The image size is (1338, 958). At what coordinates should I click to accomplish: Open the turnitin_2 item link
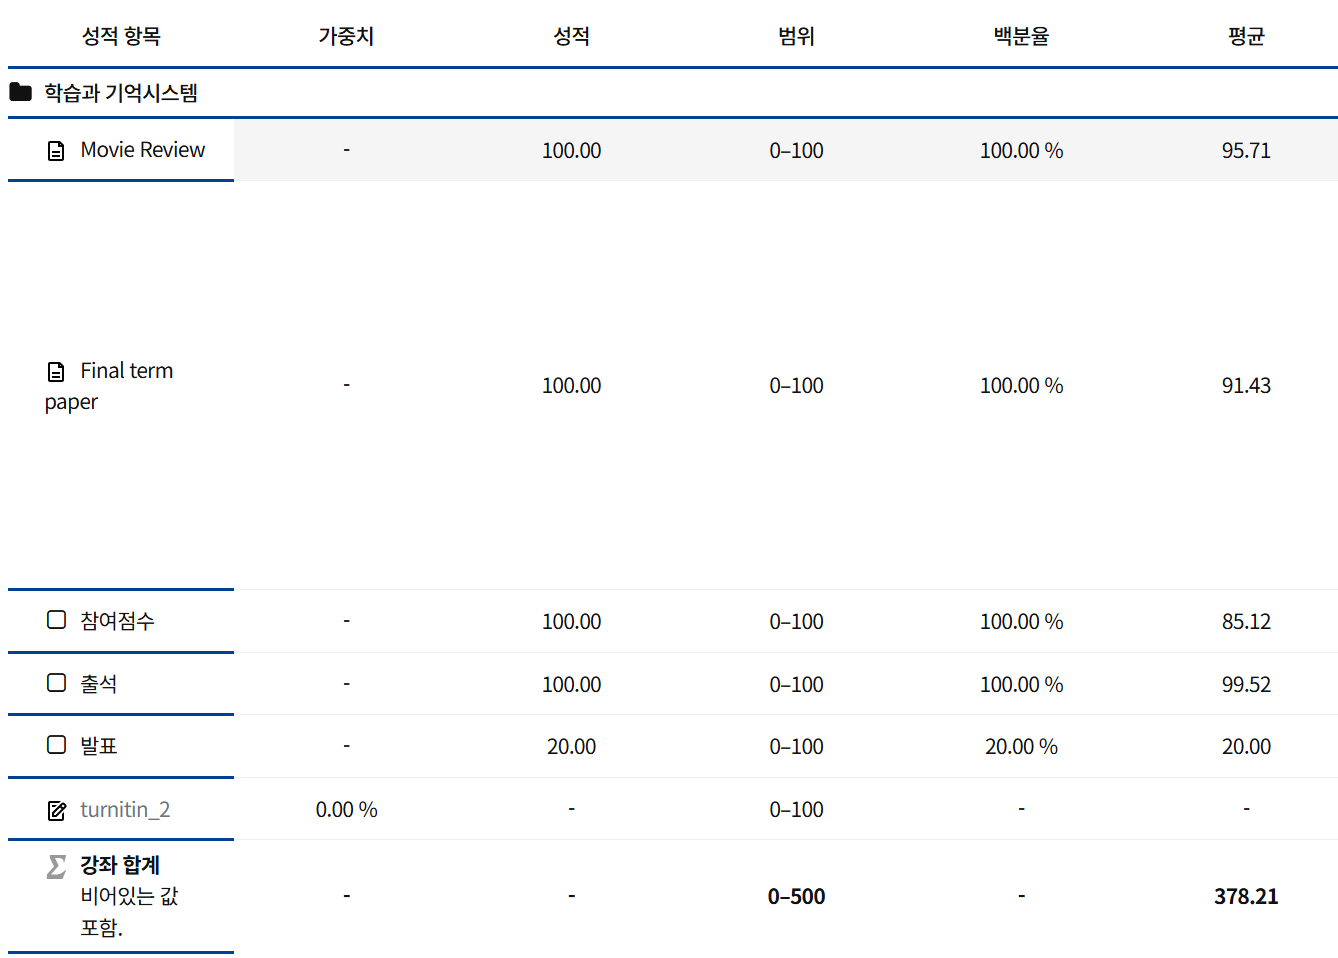[125, 809]
